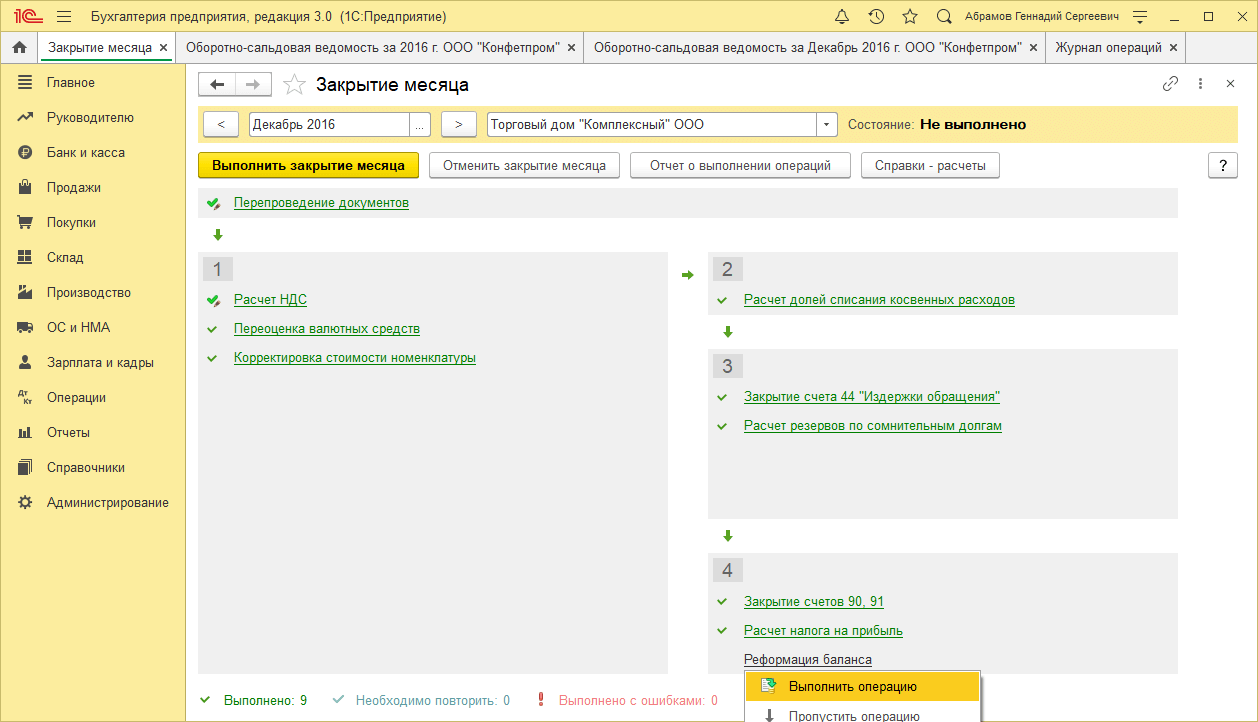Screen dimensions: 1258x722
Task: Expand organization dropdown list
Action: 826,125
